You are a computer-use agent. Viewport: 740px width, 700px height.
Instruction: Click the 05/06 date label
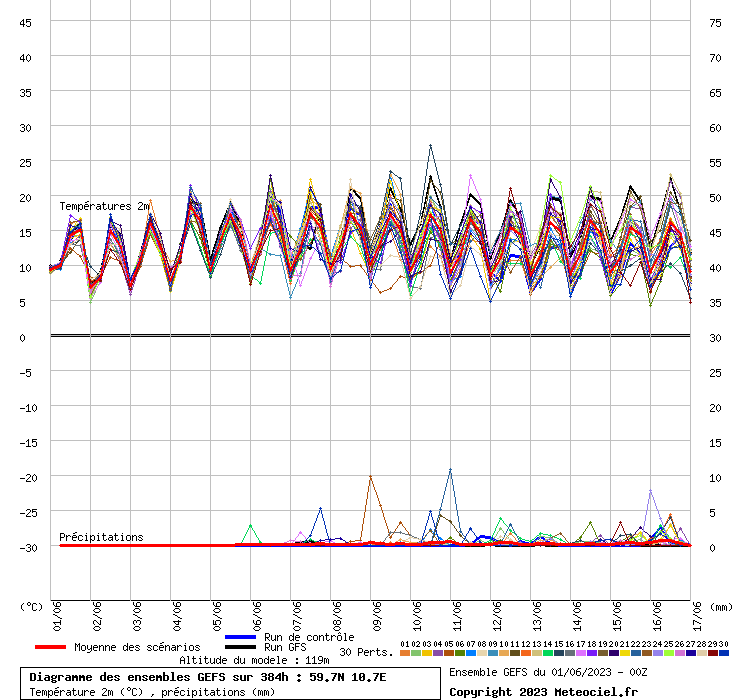coord(217,616)
